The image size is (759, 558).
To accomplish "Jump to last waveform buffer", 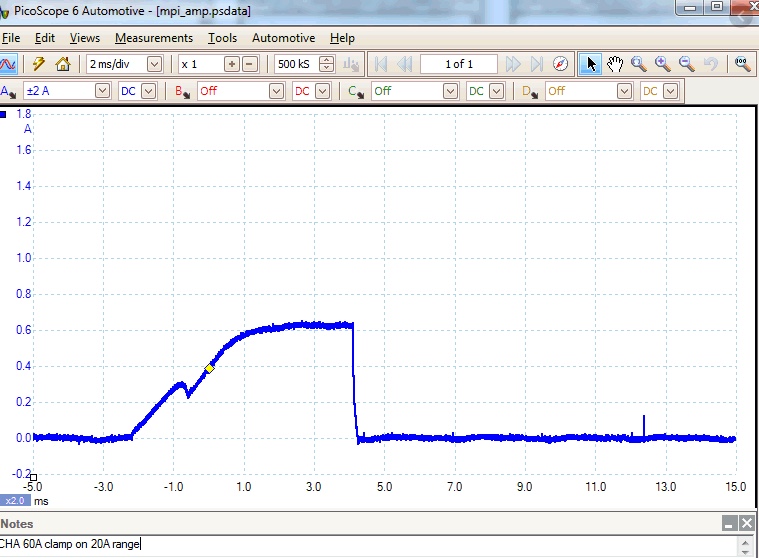I will click(536, 64).
